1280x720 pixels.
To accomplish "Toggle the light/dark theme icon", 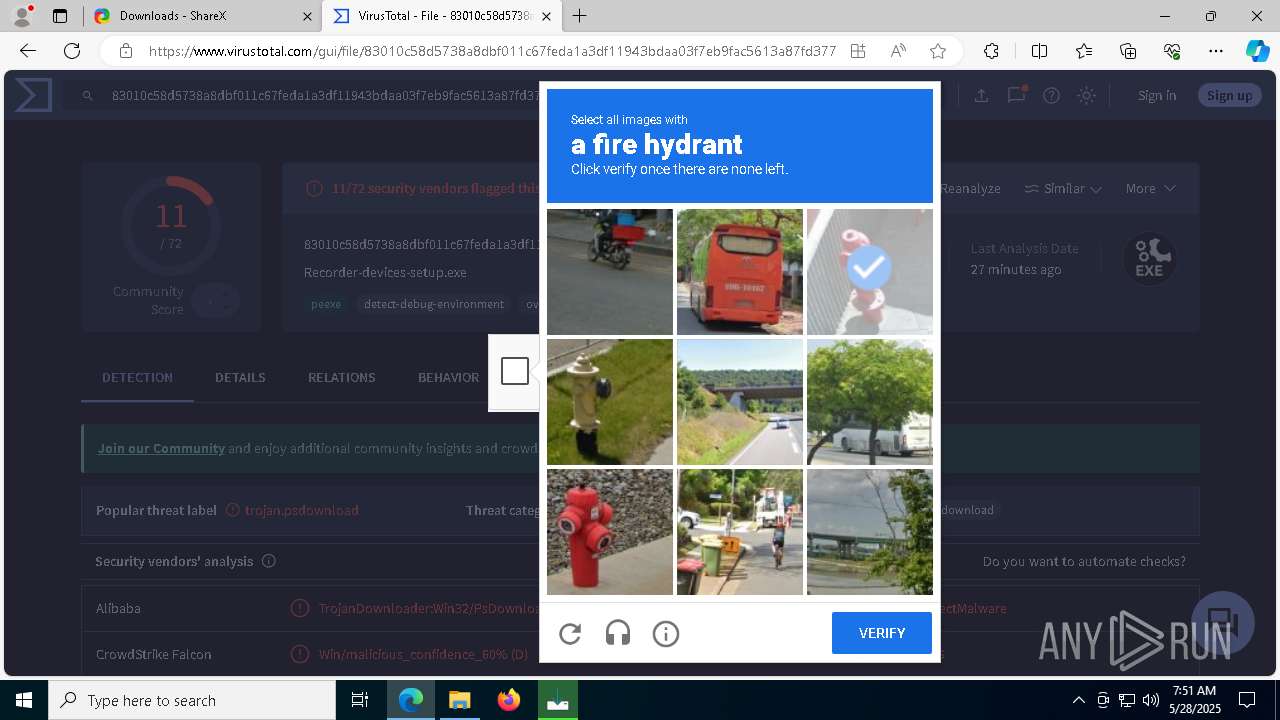I will [x=1086, y=95].
